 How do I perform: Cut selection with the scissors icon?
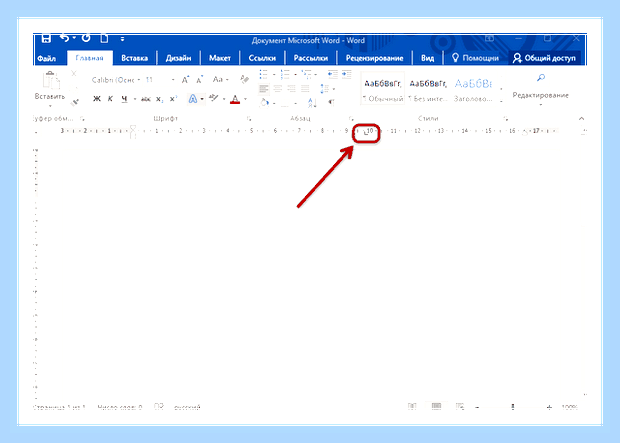click(x=74, y=74)
